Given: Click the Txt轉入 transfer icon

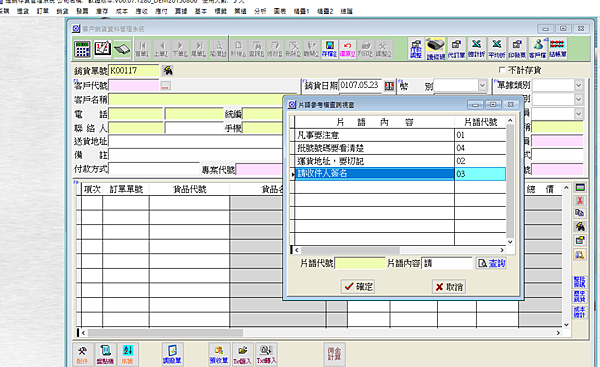Looking at the screenshot, I should point(266,354).
